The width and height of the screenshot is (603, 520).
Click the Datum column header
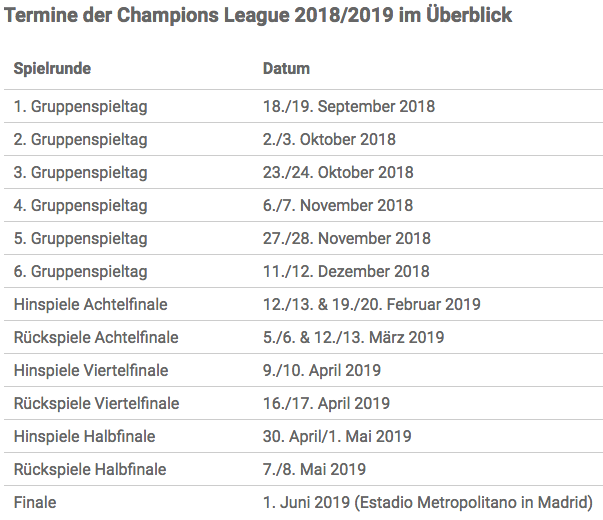pyautogui.click(x=286, y=68)
